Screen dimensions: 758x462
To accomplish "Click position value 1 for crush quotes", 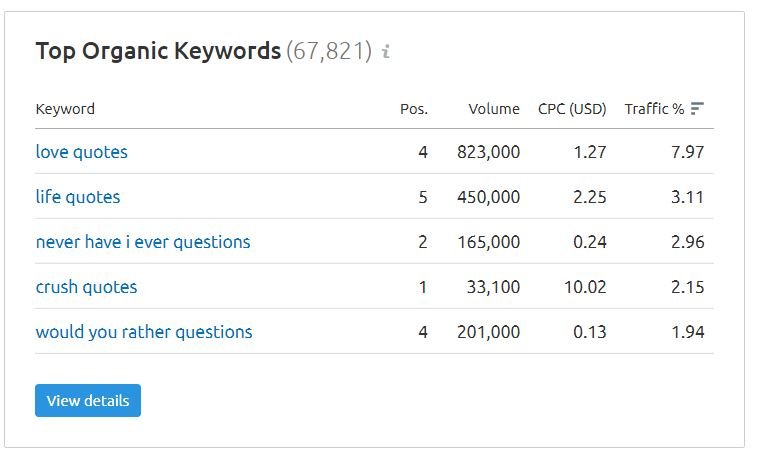I will (422, 287).
